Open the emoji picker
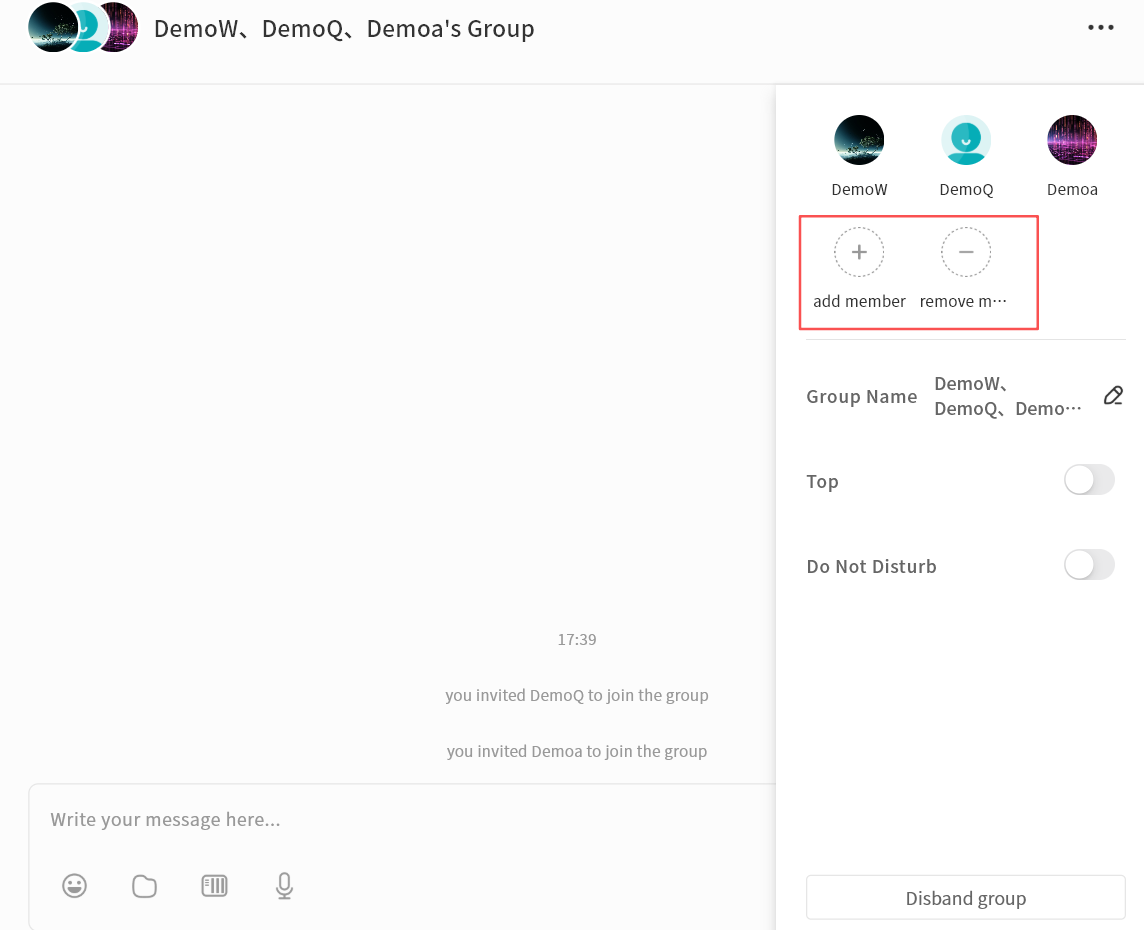This screenshot has width=1144, height=930. pyautogui.click(x=75, y=885)
